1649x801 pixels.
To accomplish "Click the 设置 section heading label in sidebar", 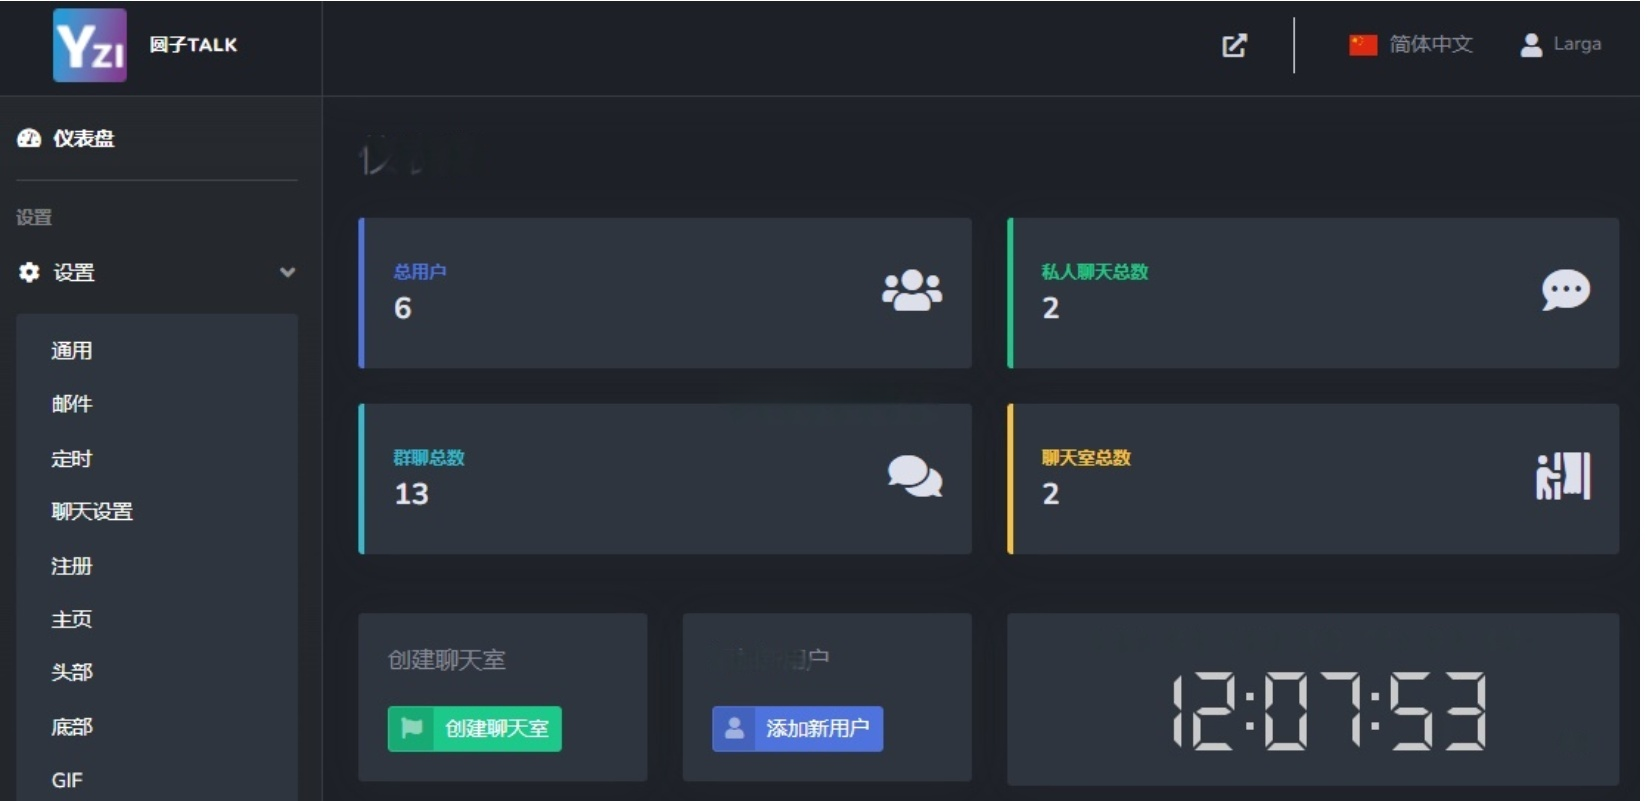I will tap(34, 217).
